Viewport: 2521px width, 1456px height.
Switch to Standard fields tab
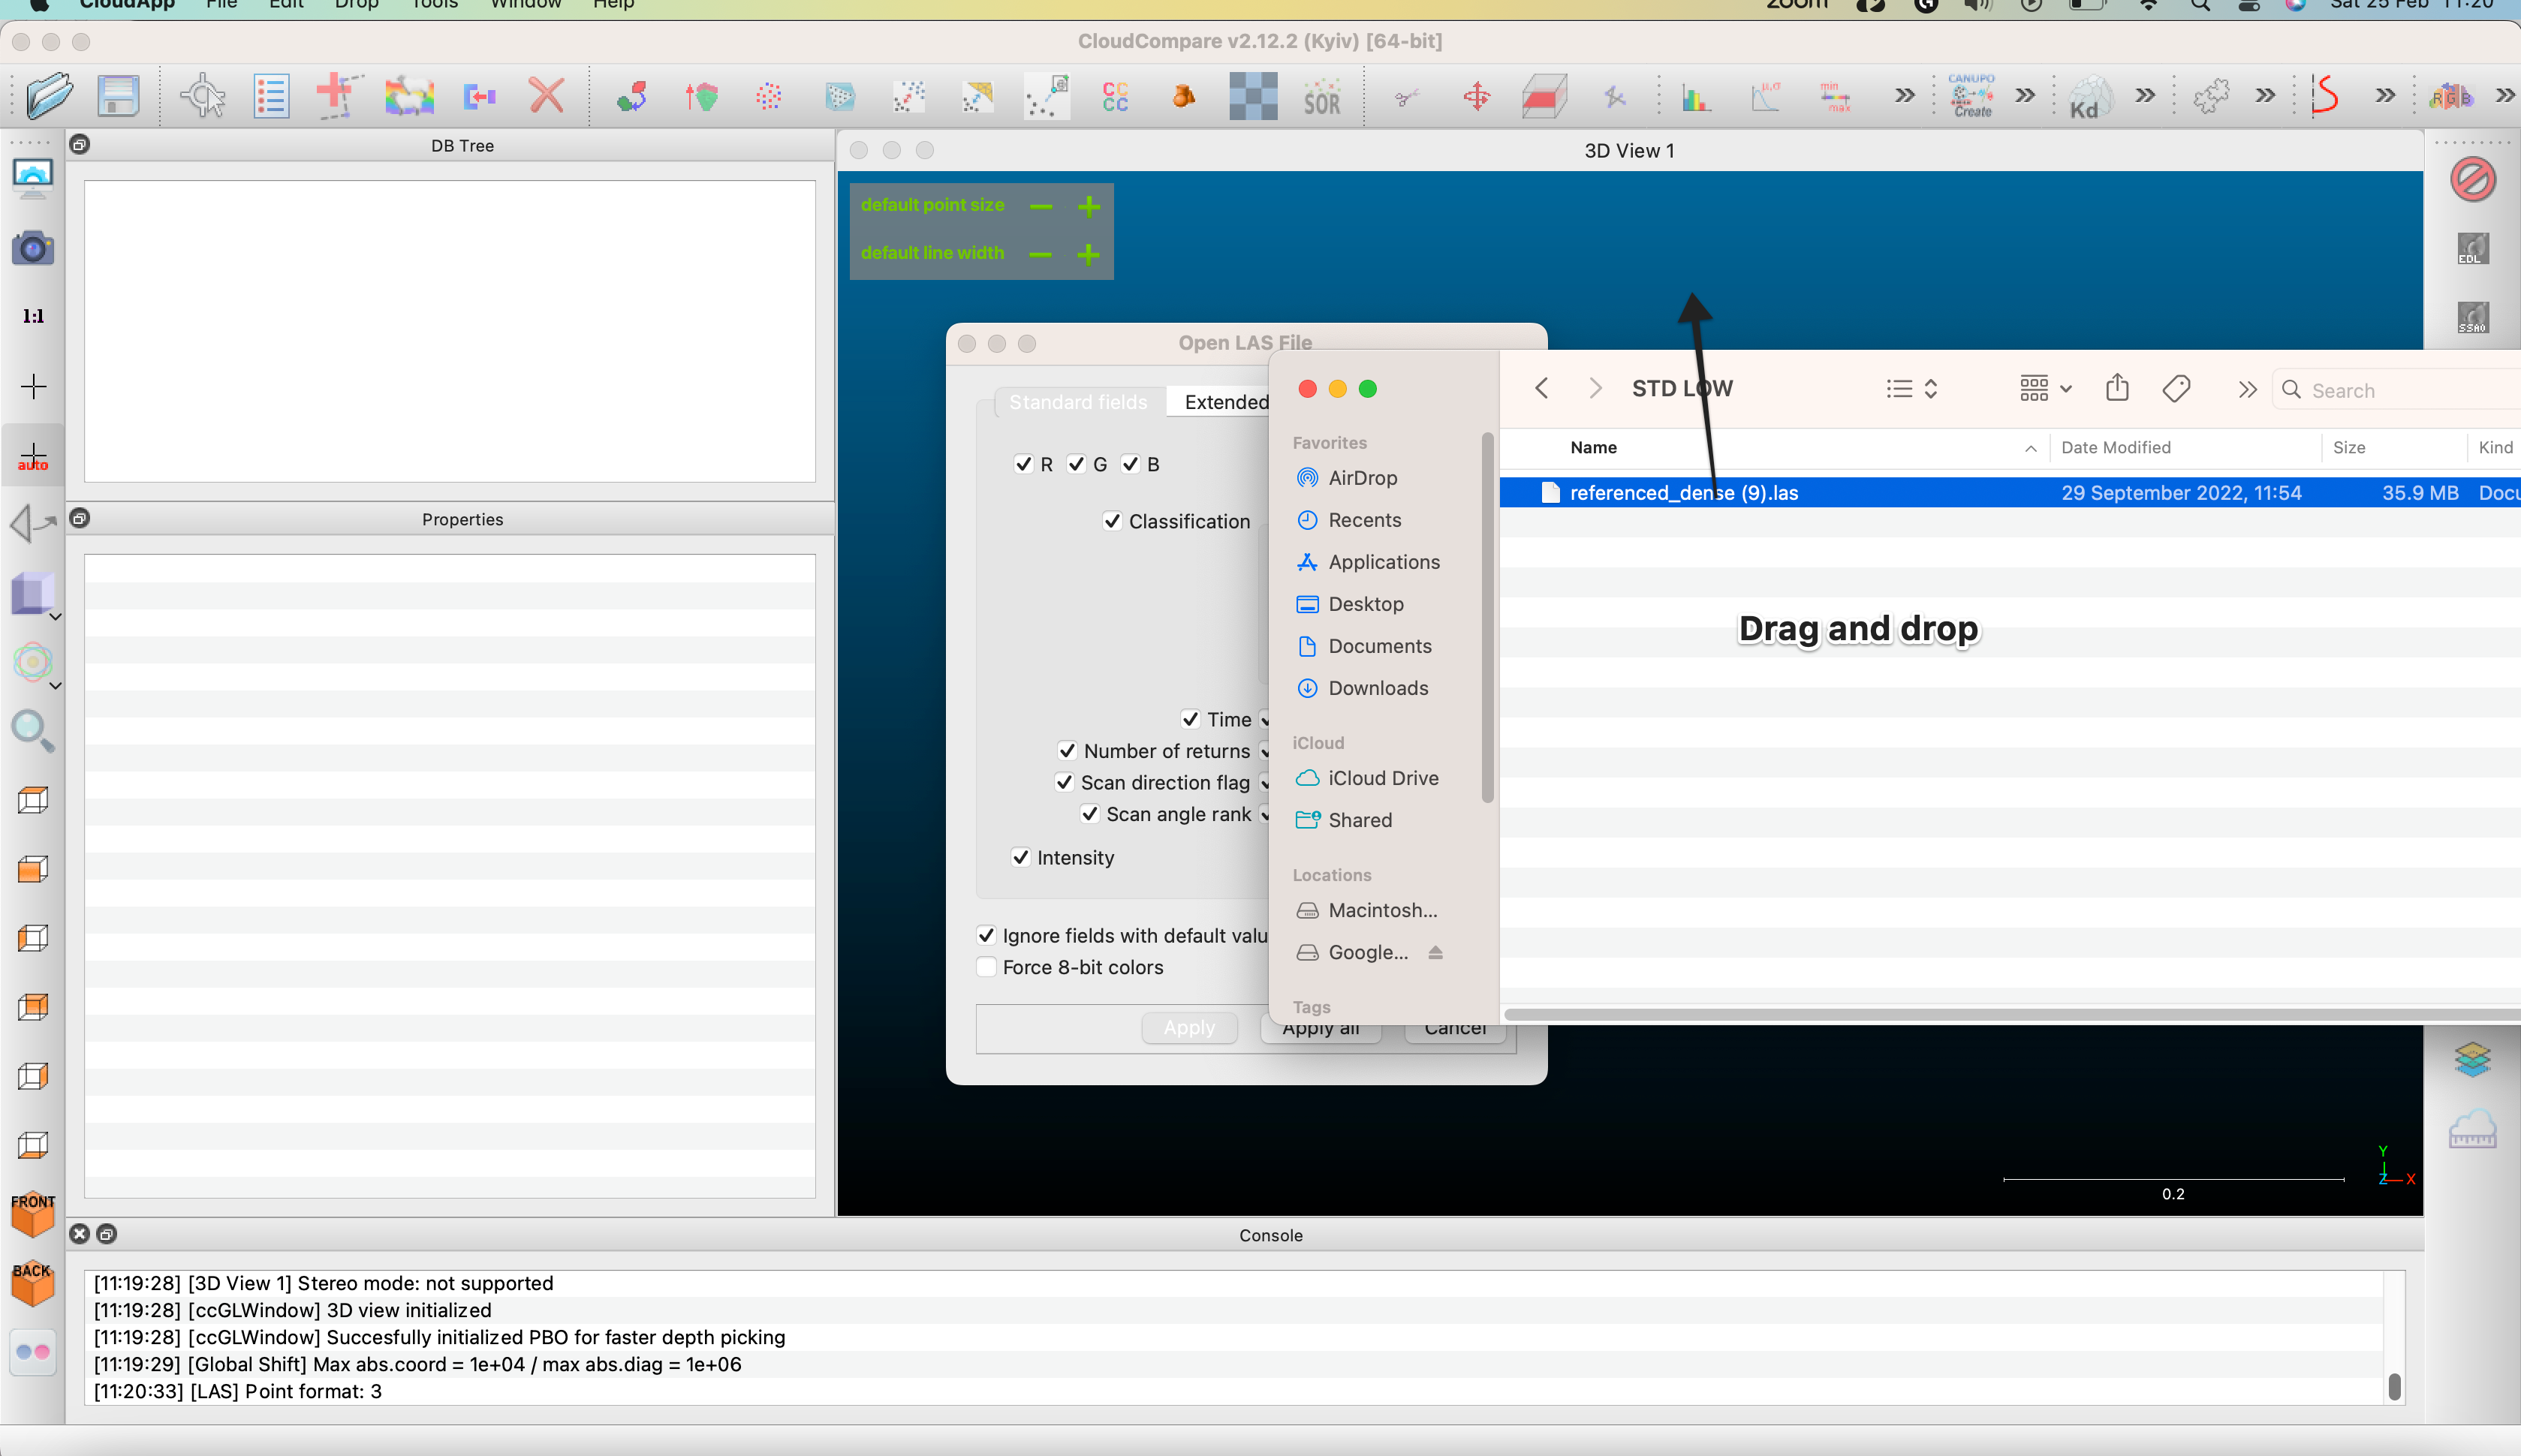(x=1078, y=402)
